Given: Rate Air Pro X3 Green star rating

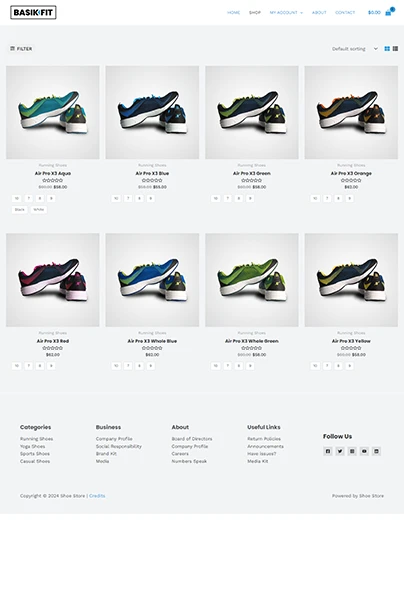Looking at the screenshot, I should coord(252,180).
